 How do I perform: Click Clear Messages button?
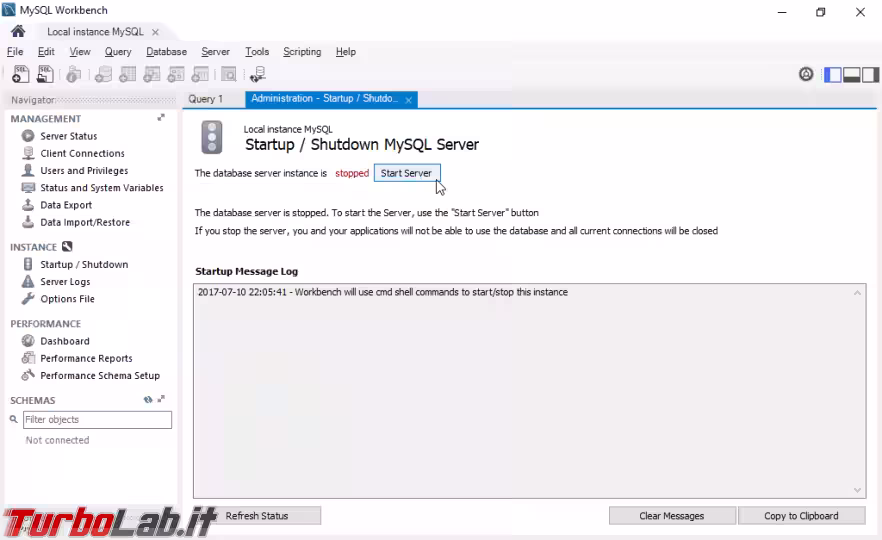coord(672,516)
